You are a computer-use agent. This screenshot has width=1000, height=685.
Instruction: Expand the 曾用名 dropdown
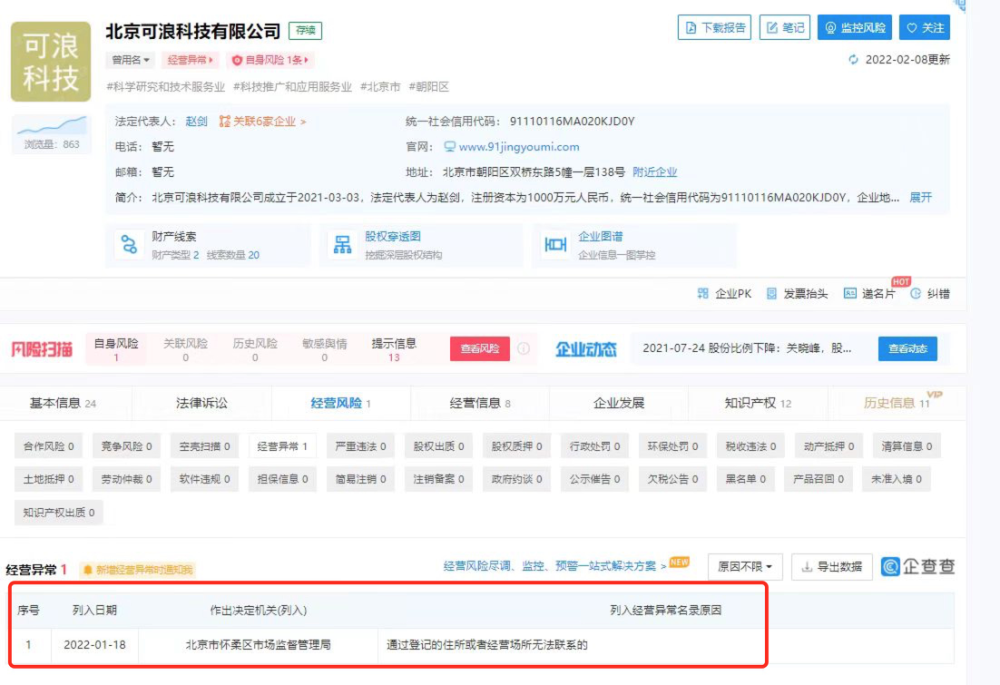pos(131,60)
